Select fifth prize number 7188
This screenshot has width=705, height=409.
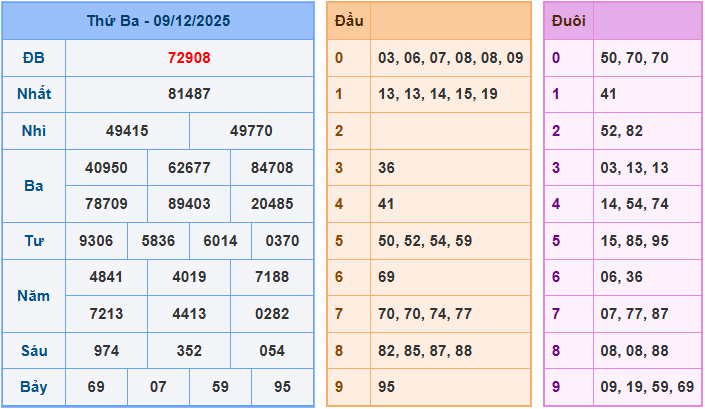coord(272,277)
